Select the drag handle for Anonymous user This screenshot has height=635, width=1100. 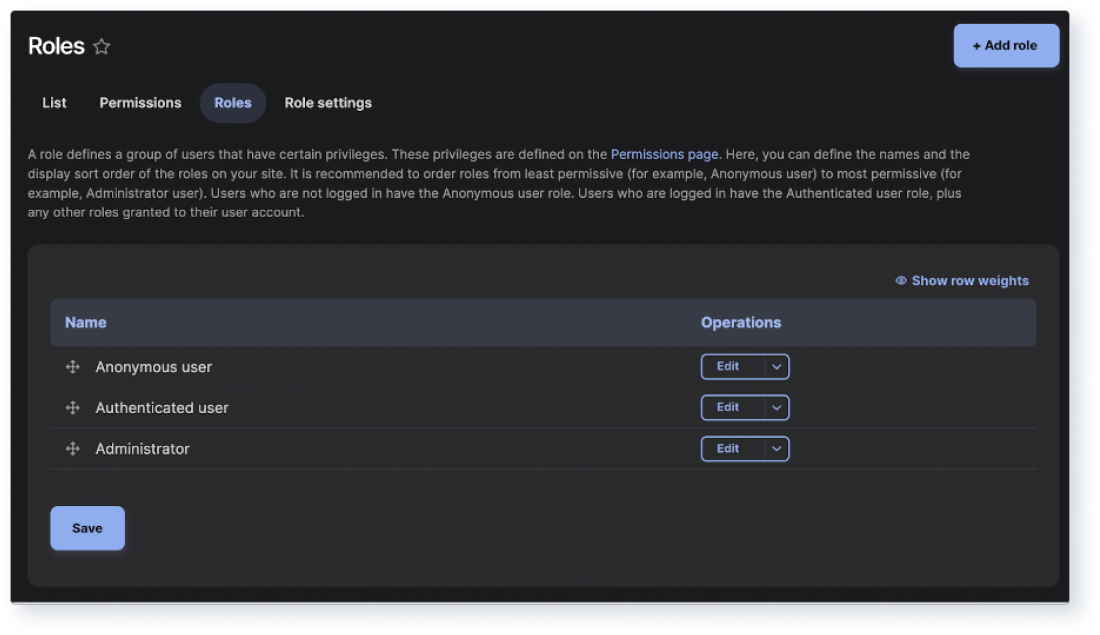pyautogui.click(x=71, y=367)
